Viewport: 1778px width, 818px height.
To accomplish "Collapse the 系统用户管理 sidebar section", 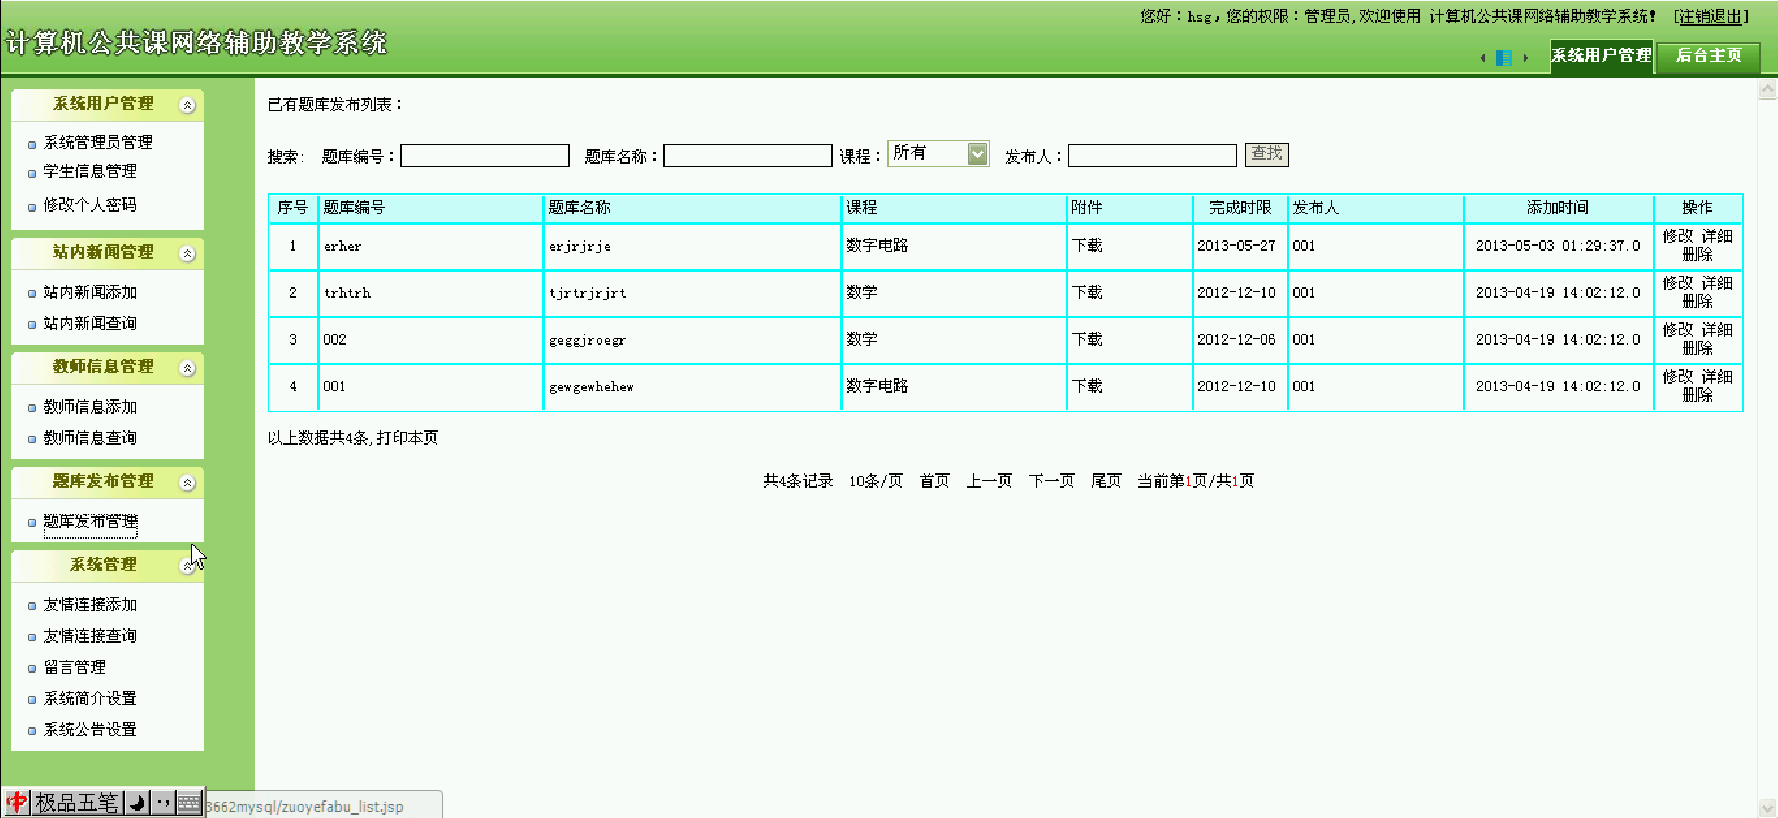I will 187,105.
